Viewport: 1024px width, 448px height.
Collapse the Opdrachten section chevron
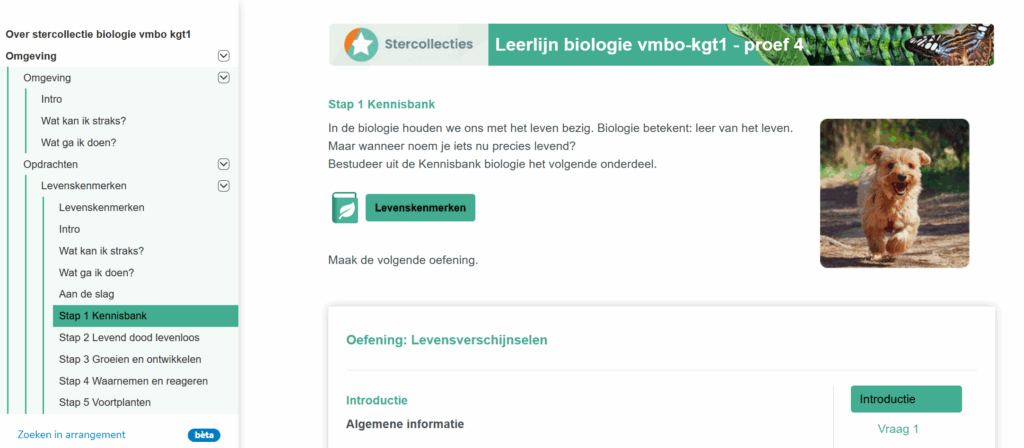coord(224,164)
